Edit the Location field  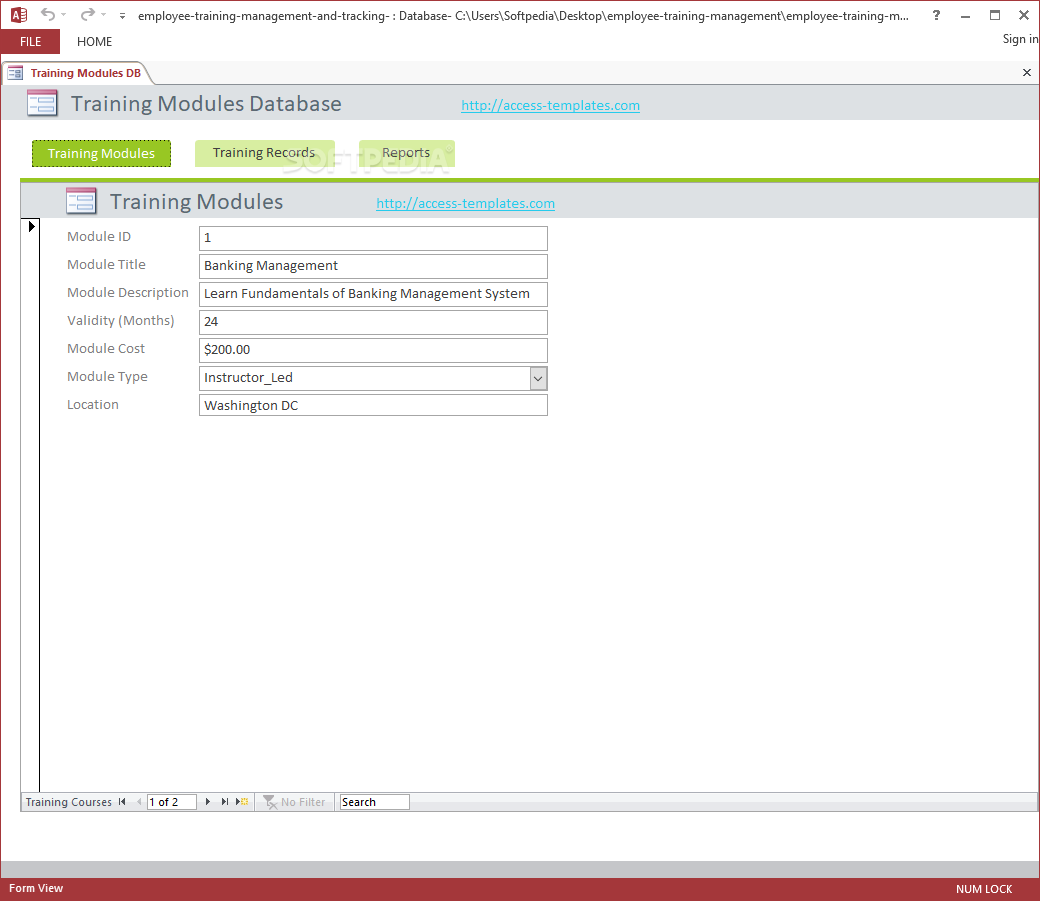373,405
